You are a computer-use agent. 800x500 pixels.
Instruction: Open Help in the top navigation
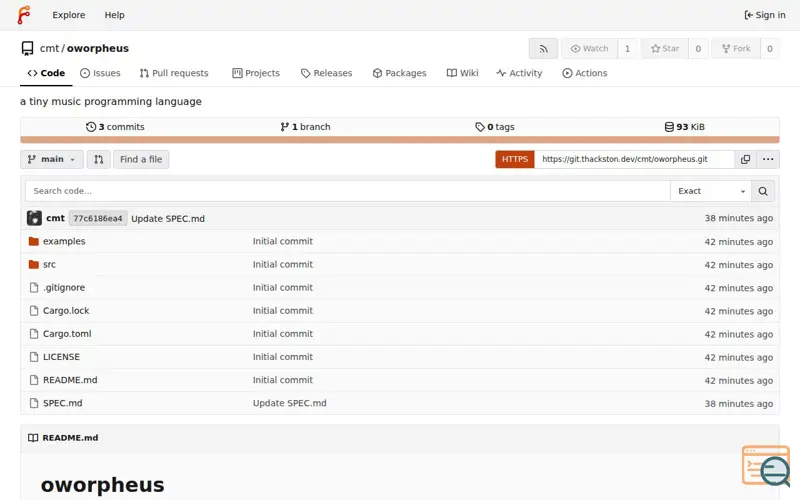pos(114,15)
